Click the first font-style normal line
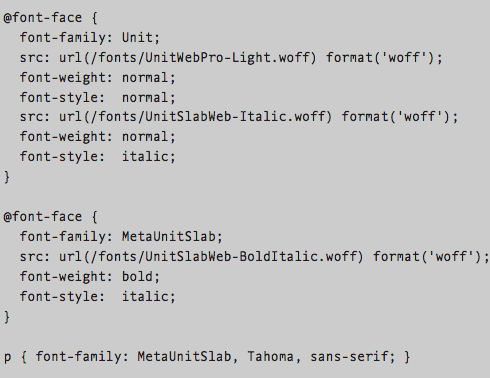This screenshot has width=490, height=378. [97, 98]
